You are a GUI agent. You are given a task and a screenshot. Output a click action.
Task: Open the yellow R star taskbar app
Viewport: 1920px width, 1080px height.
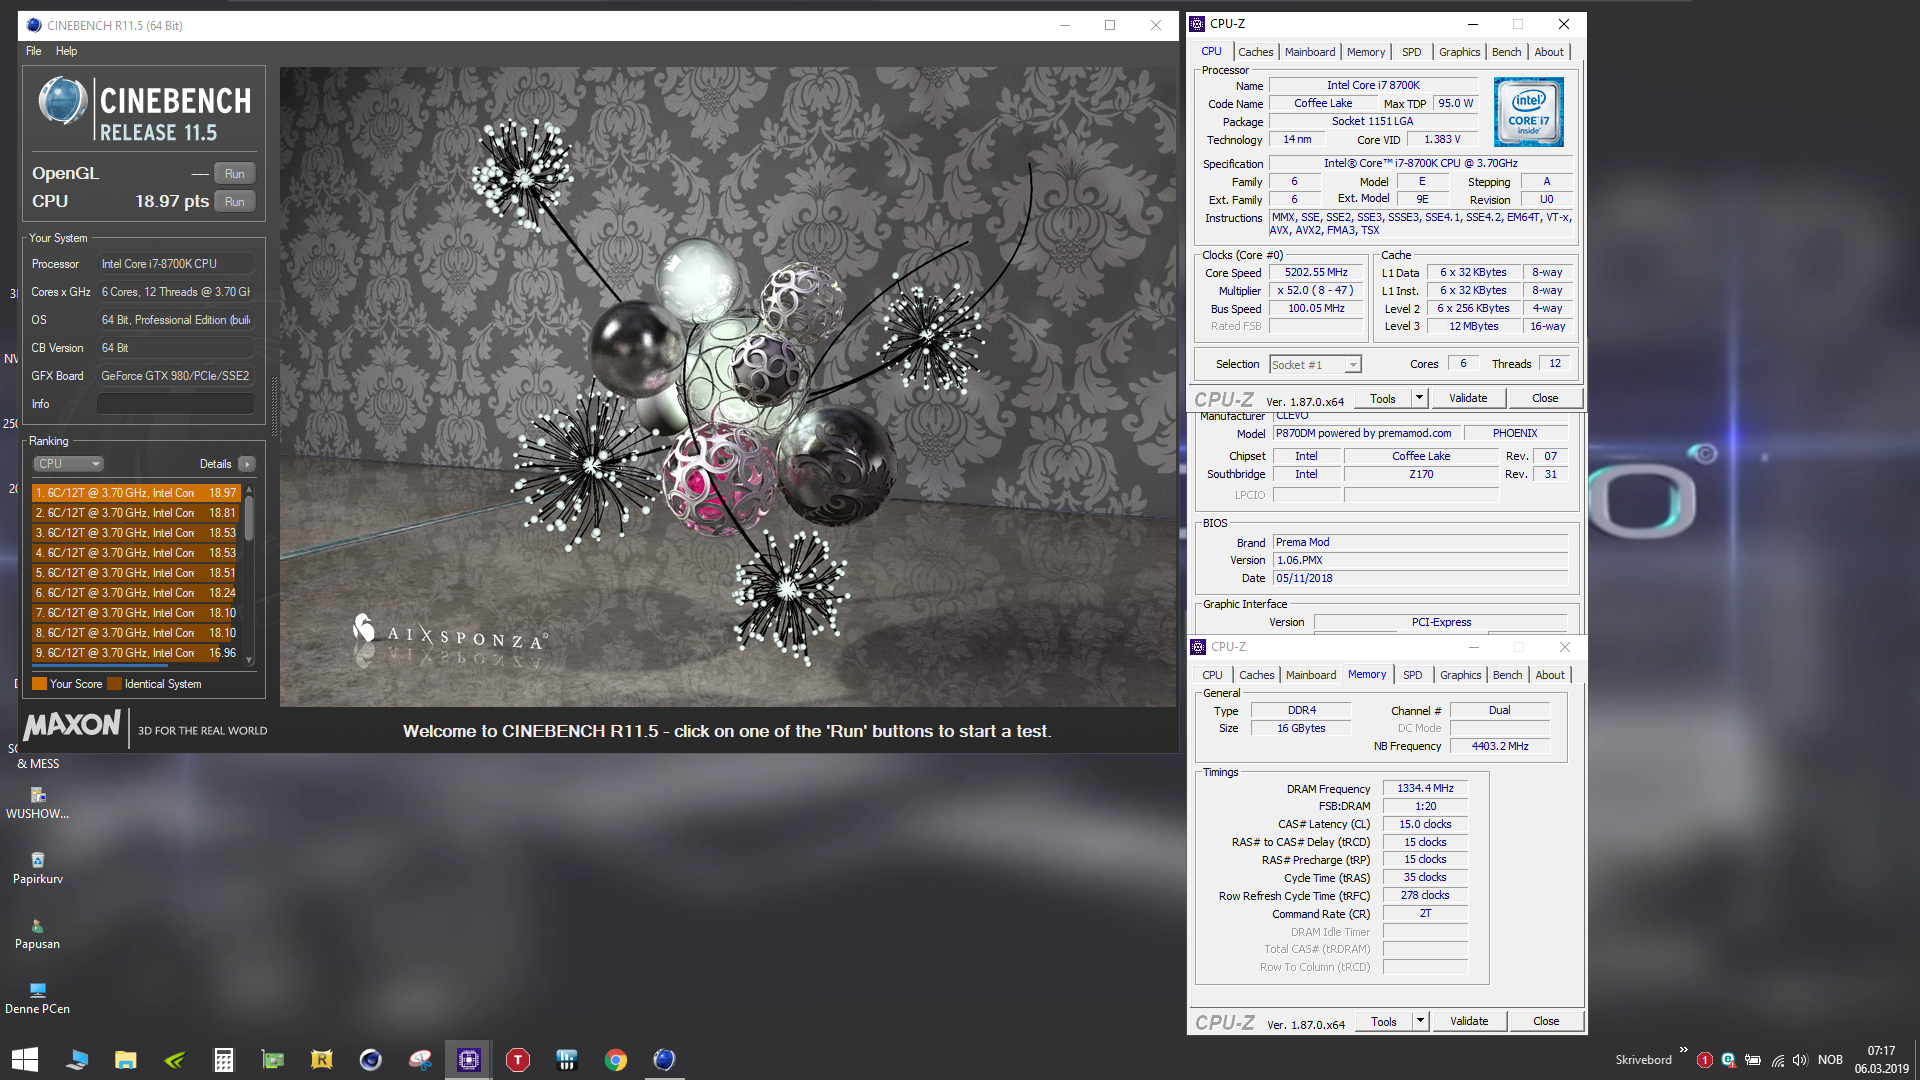click(322, 1060)
